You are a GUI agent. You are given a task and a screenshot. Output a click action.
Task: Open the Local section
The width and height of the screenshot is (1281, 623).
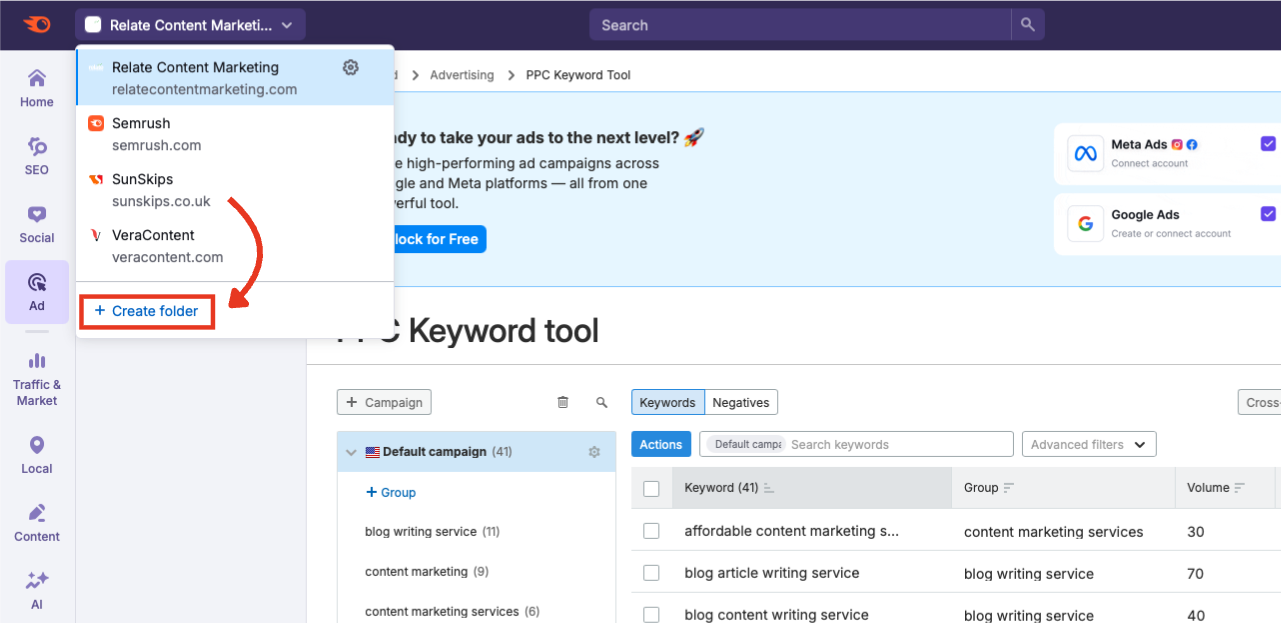click(x=36, y=453)
